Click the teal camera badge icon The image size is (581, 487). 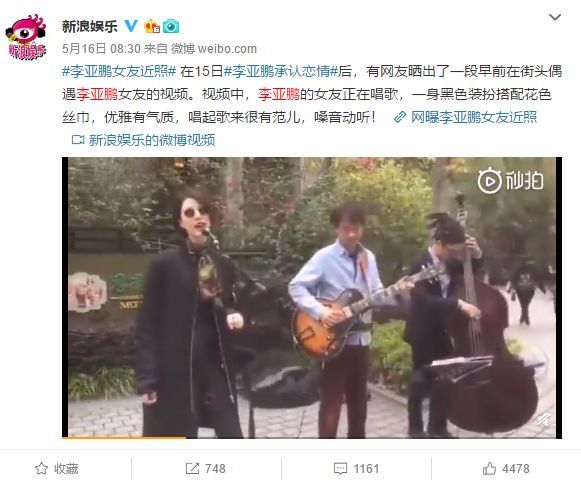tap(171, 26)
